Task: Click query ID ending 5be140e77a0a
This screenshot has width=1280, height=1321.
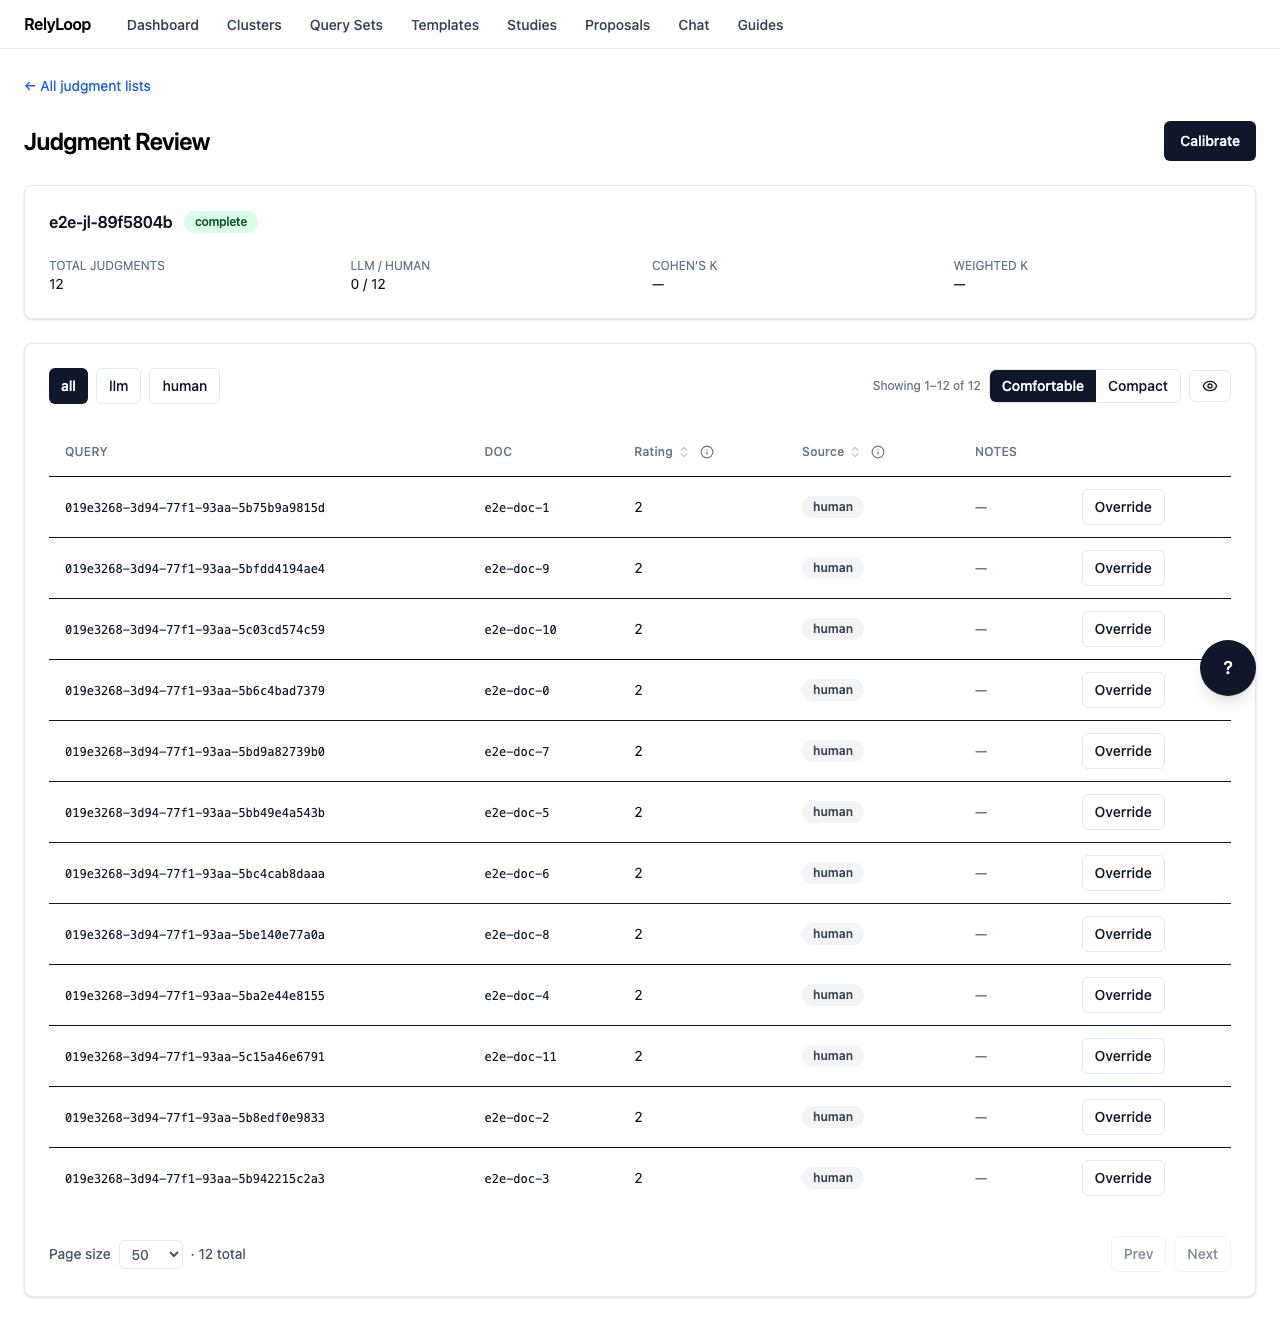Action: [195, 935]
